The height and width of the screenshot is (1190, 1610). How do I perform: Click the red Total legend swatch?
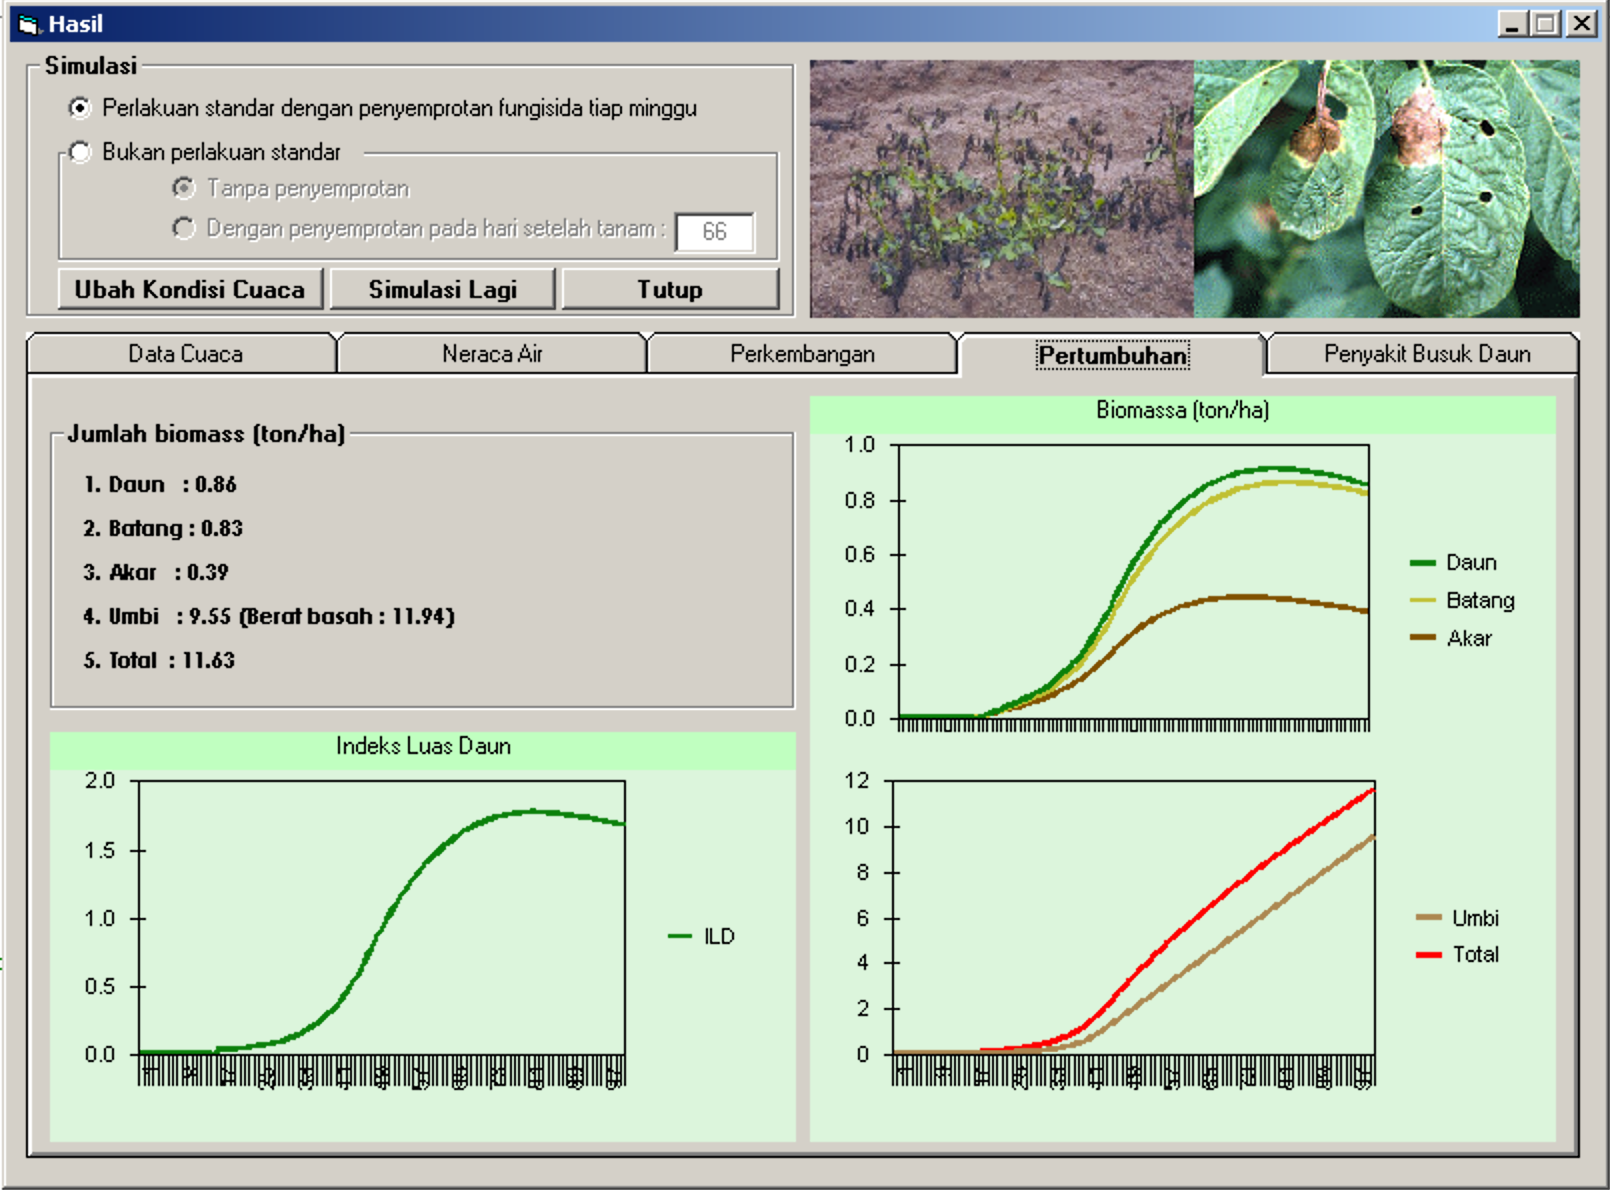1428,955
